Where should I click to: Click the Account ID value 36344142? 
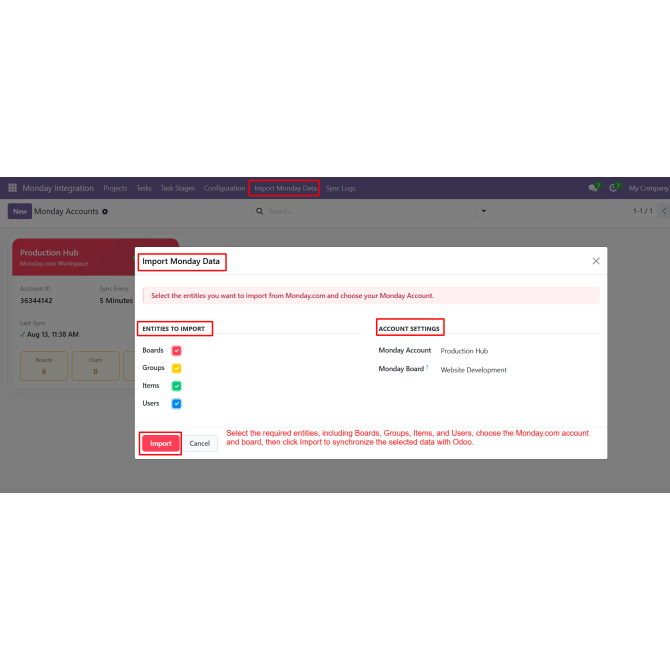[36, 300]
